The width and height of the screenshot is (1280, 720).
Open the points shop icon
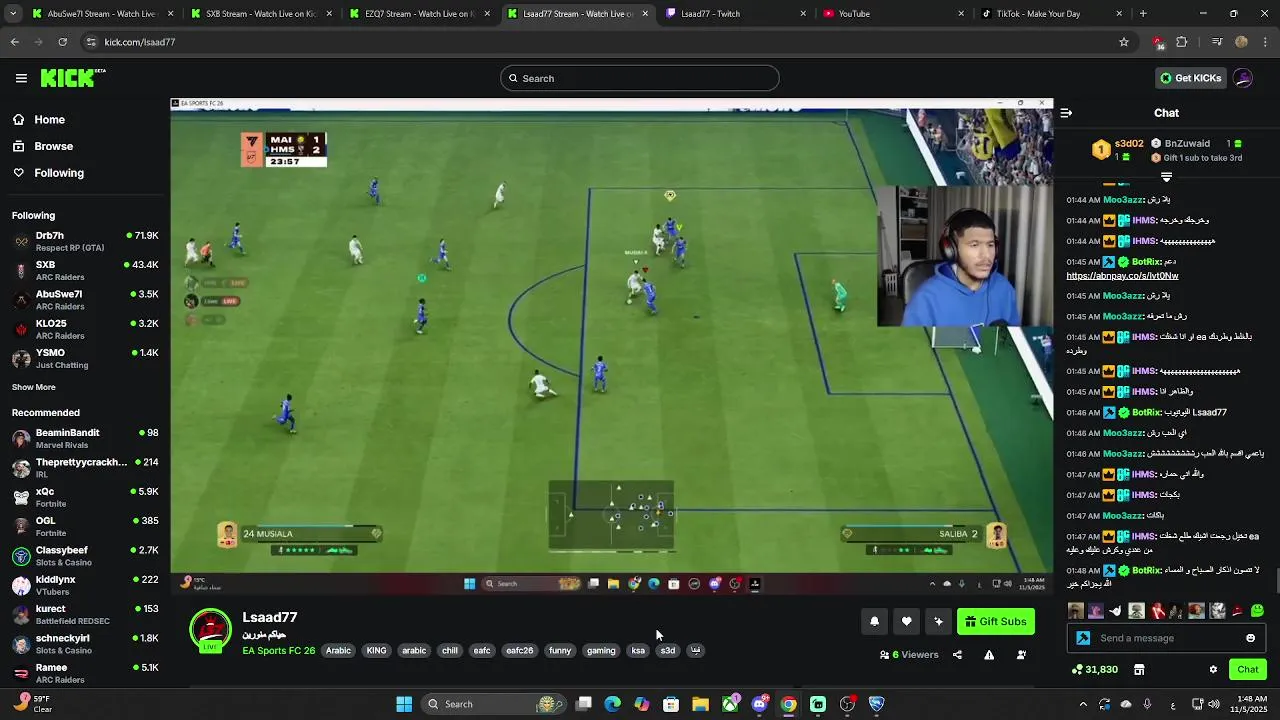1138,670
